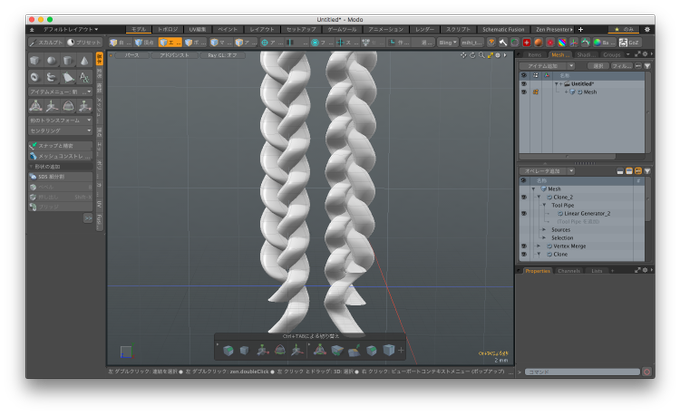Click the Sculpt button in the top-left toolbar

[46, 42]
